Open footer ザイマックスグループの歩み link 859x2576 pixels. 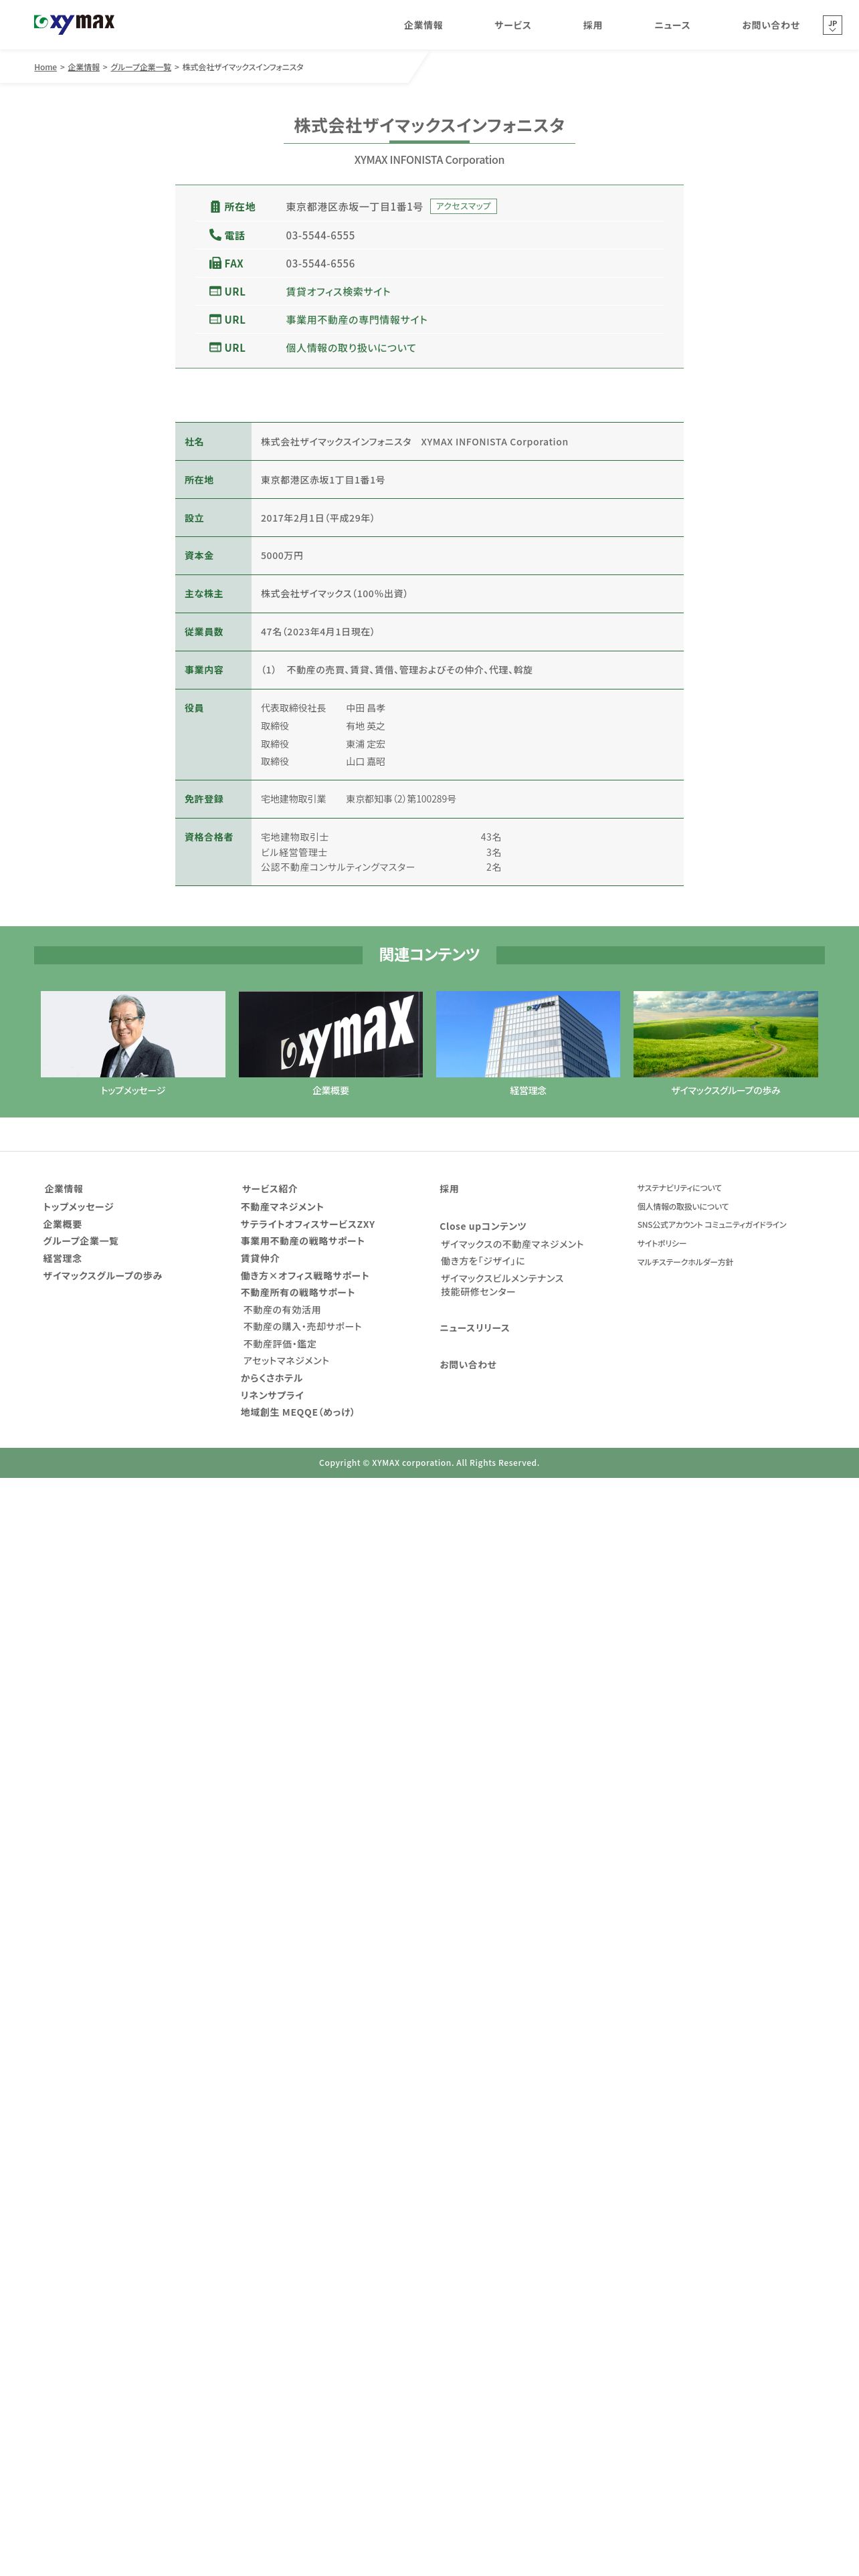click(102, 1276)
